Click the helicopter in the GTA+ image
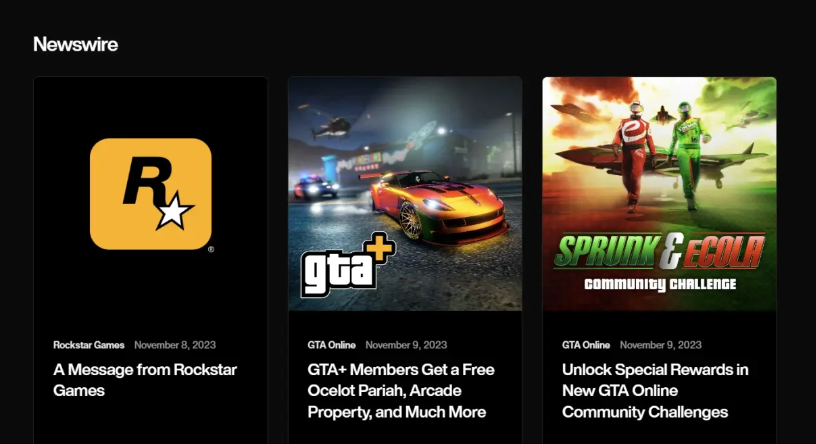Image resolution: width=816 pixels, height=444 pixels. [330, 125]
